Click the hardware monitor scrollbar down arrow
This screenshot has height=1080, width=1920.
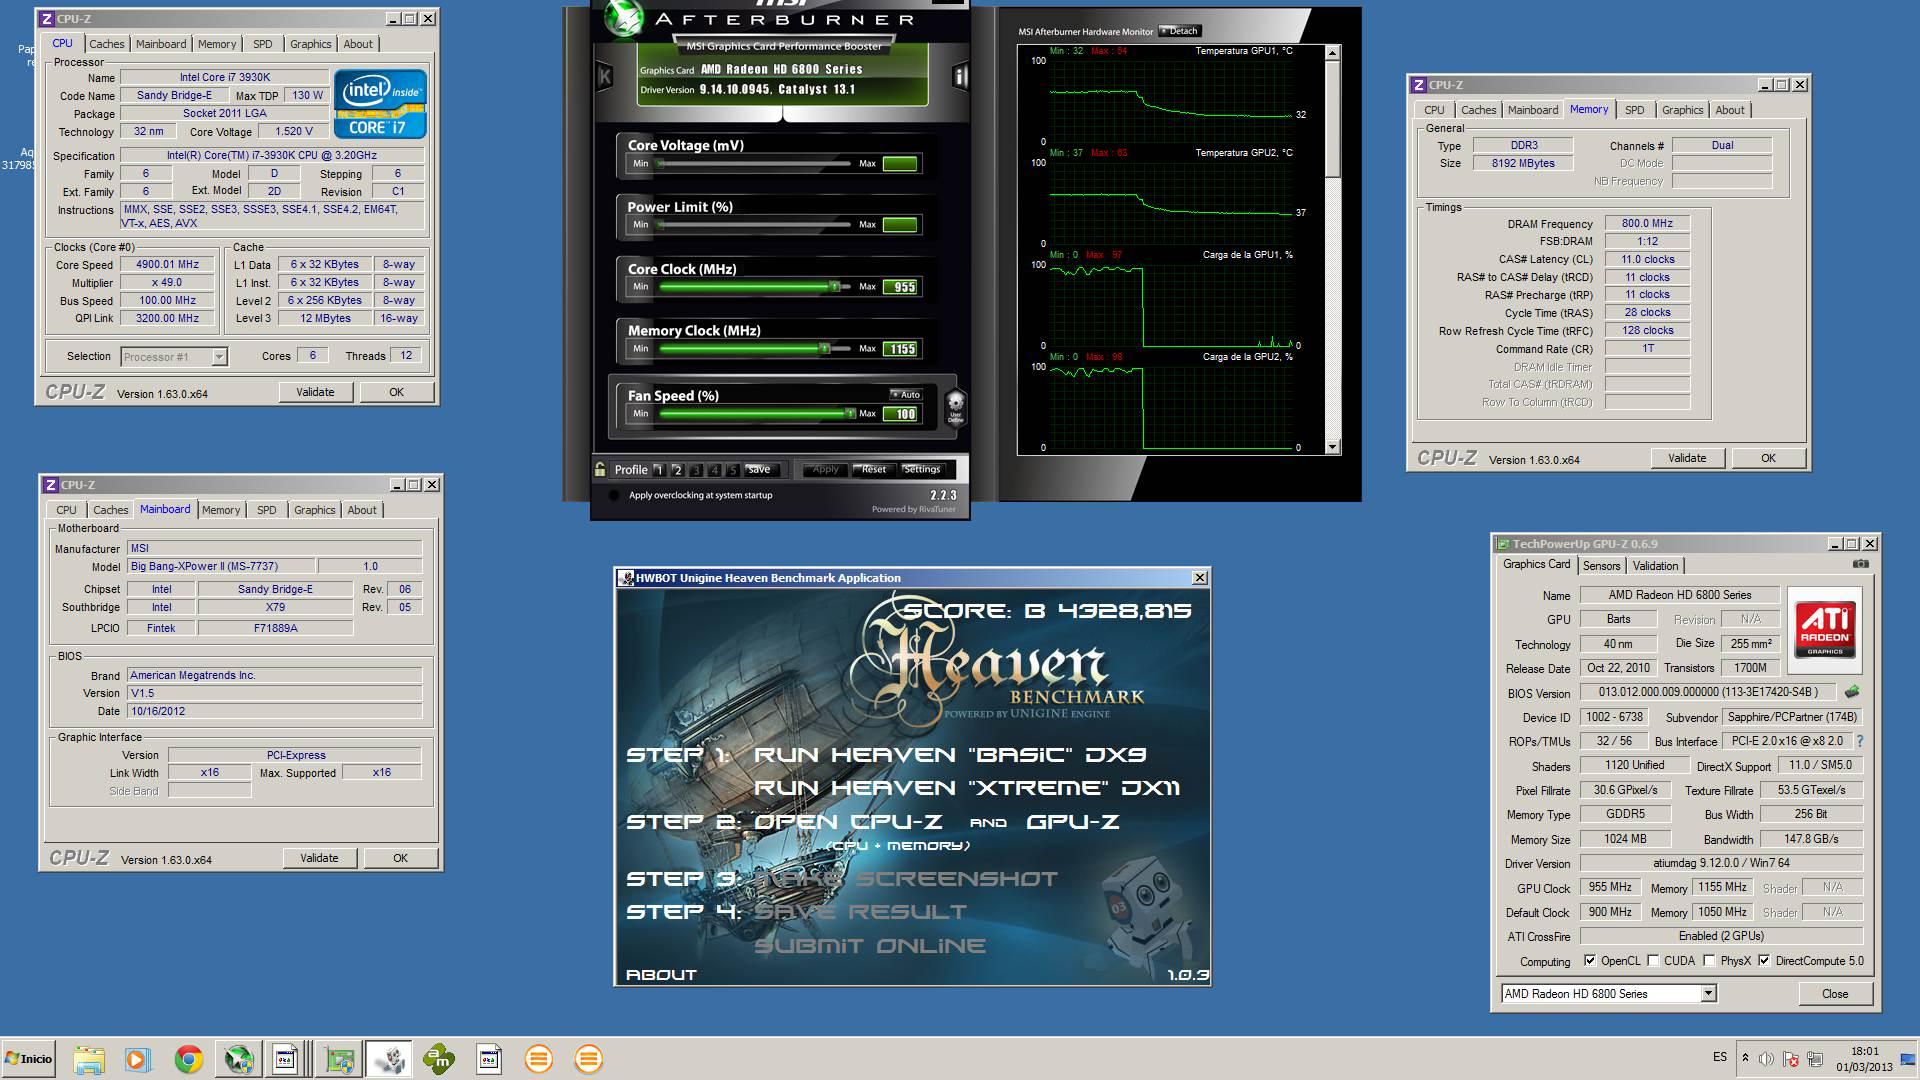pos(1332,447)
